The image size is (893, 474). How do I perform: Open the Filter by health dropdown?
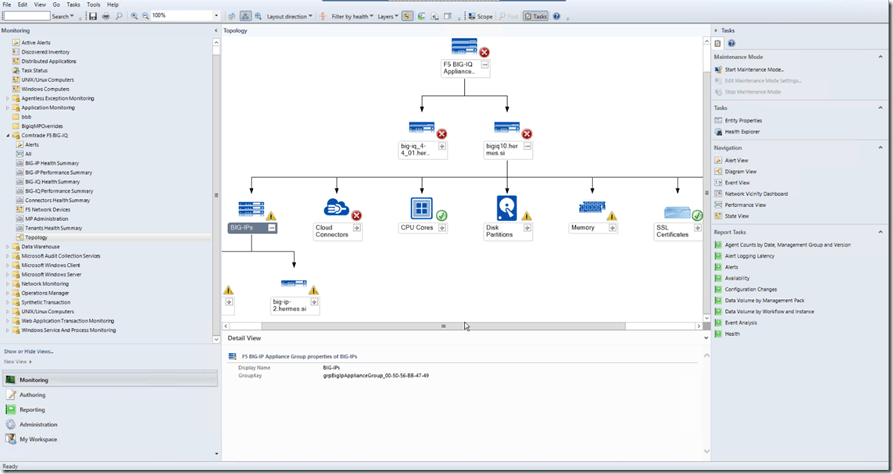[x=351, y=17]
